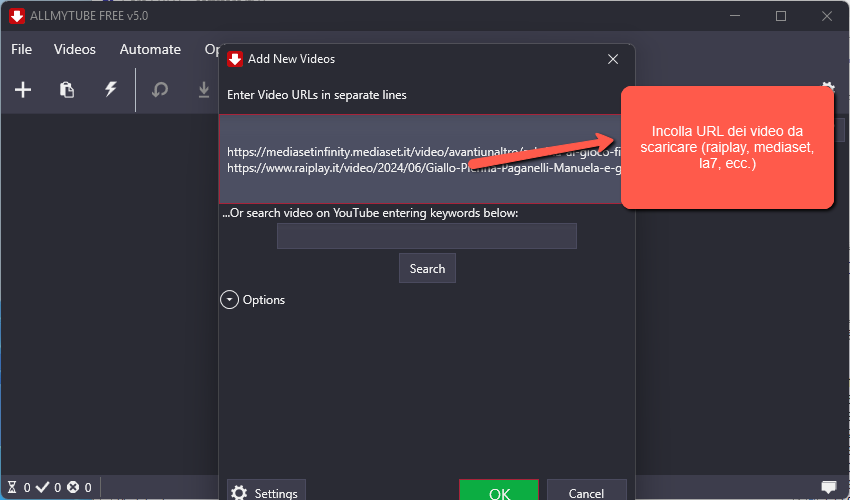Open Settings from the dialog footer

tap(266, 490)
